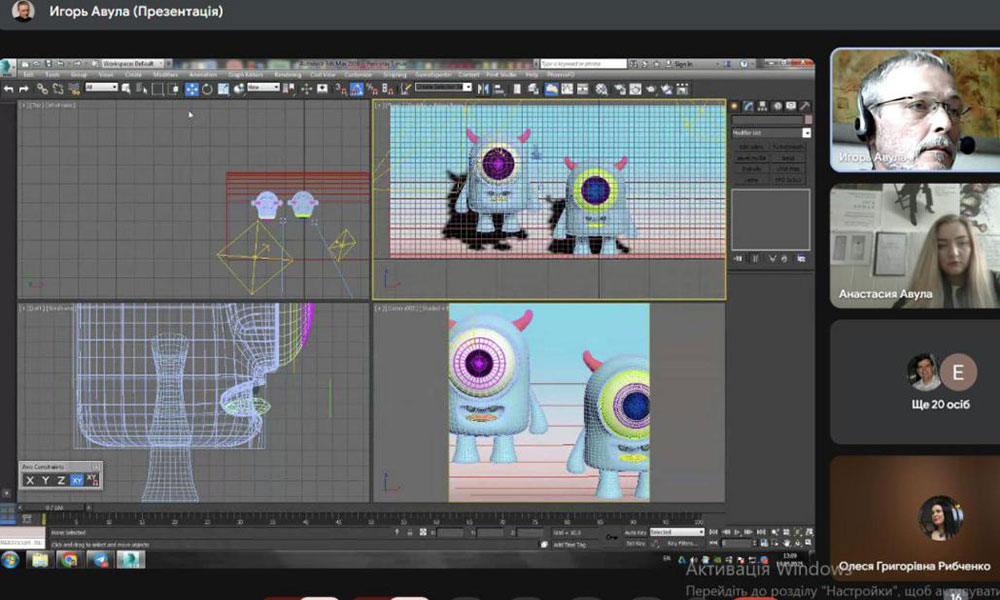Toggle Show End Result in modifier stack
The width and height of the screenshot is (1000, 600).
[755, 258]
